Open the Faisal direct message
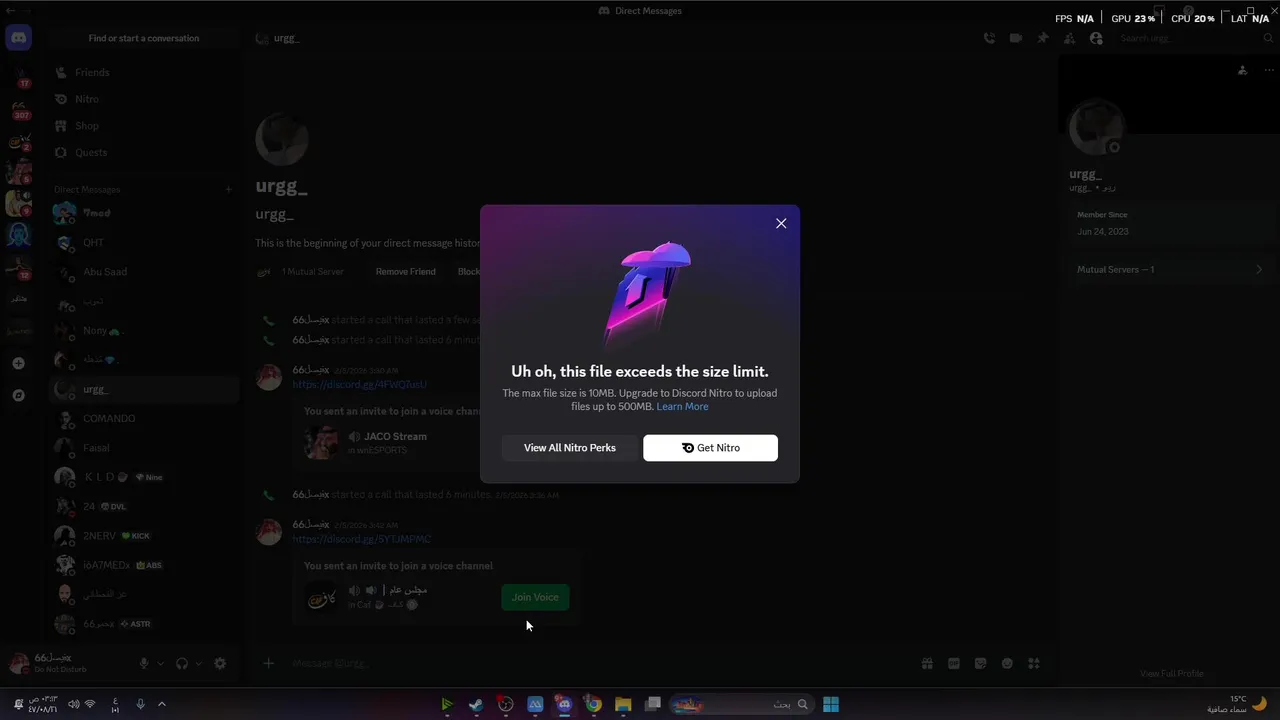The width and height of the screenshot is (1280, 720). [x=144, y=448]
